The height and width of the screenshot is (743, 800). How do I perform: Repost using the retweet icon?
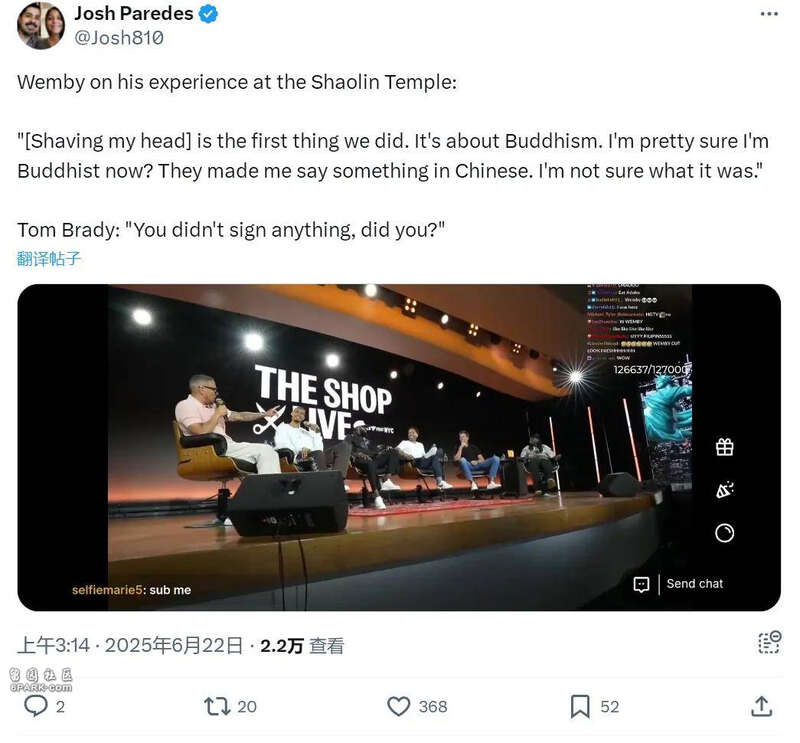click(217, 706)
